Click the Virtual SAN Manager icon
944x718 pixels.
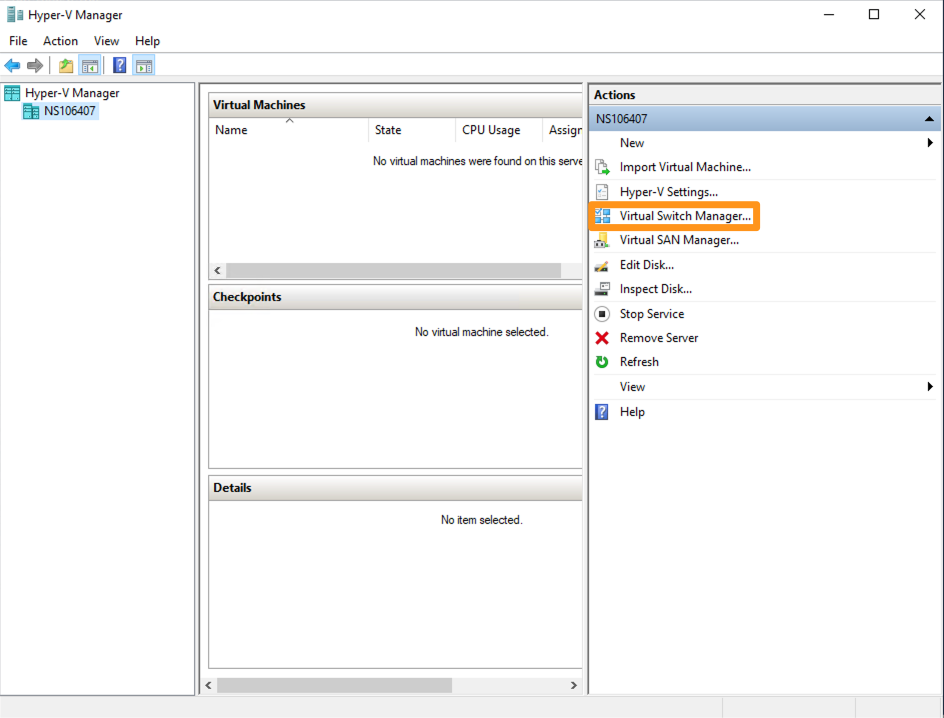(602, 240)
